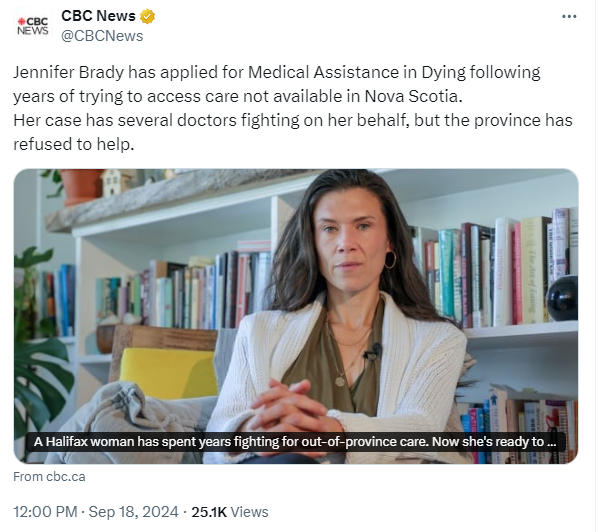Open the CBC News display name profile

(98, 16)
